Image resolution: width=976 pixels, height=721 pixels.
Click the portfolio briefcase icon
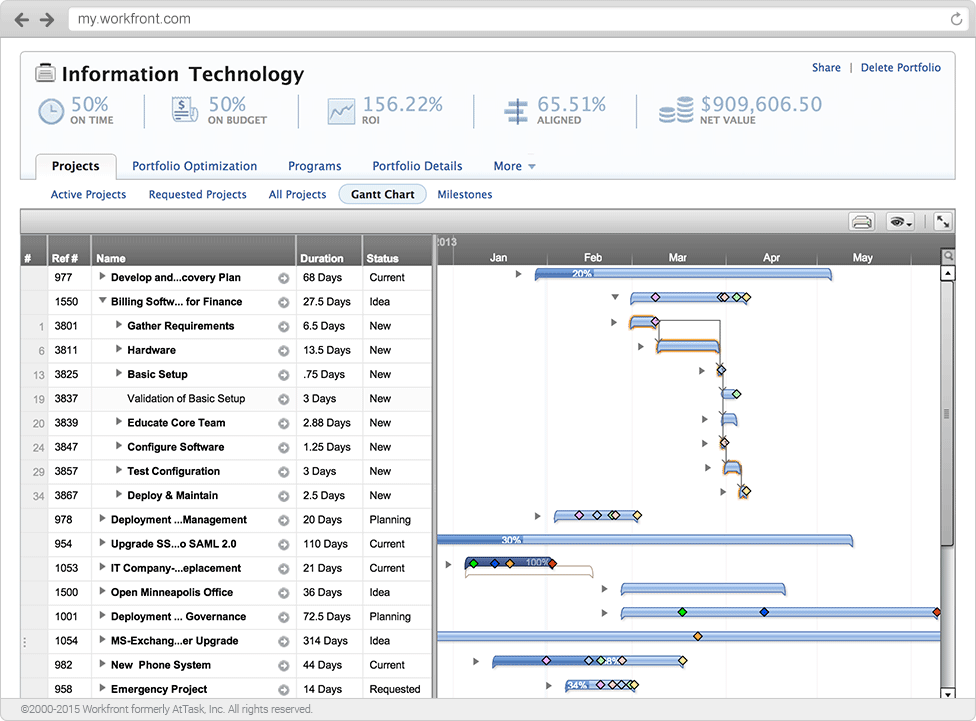pos(45,73)
